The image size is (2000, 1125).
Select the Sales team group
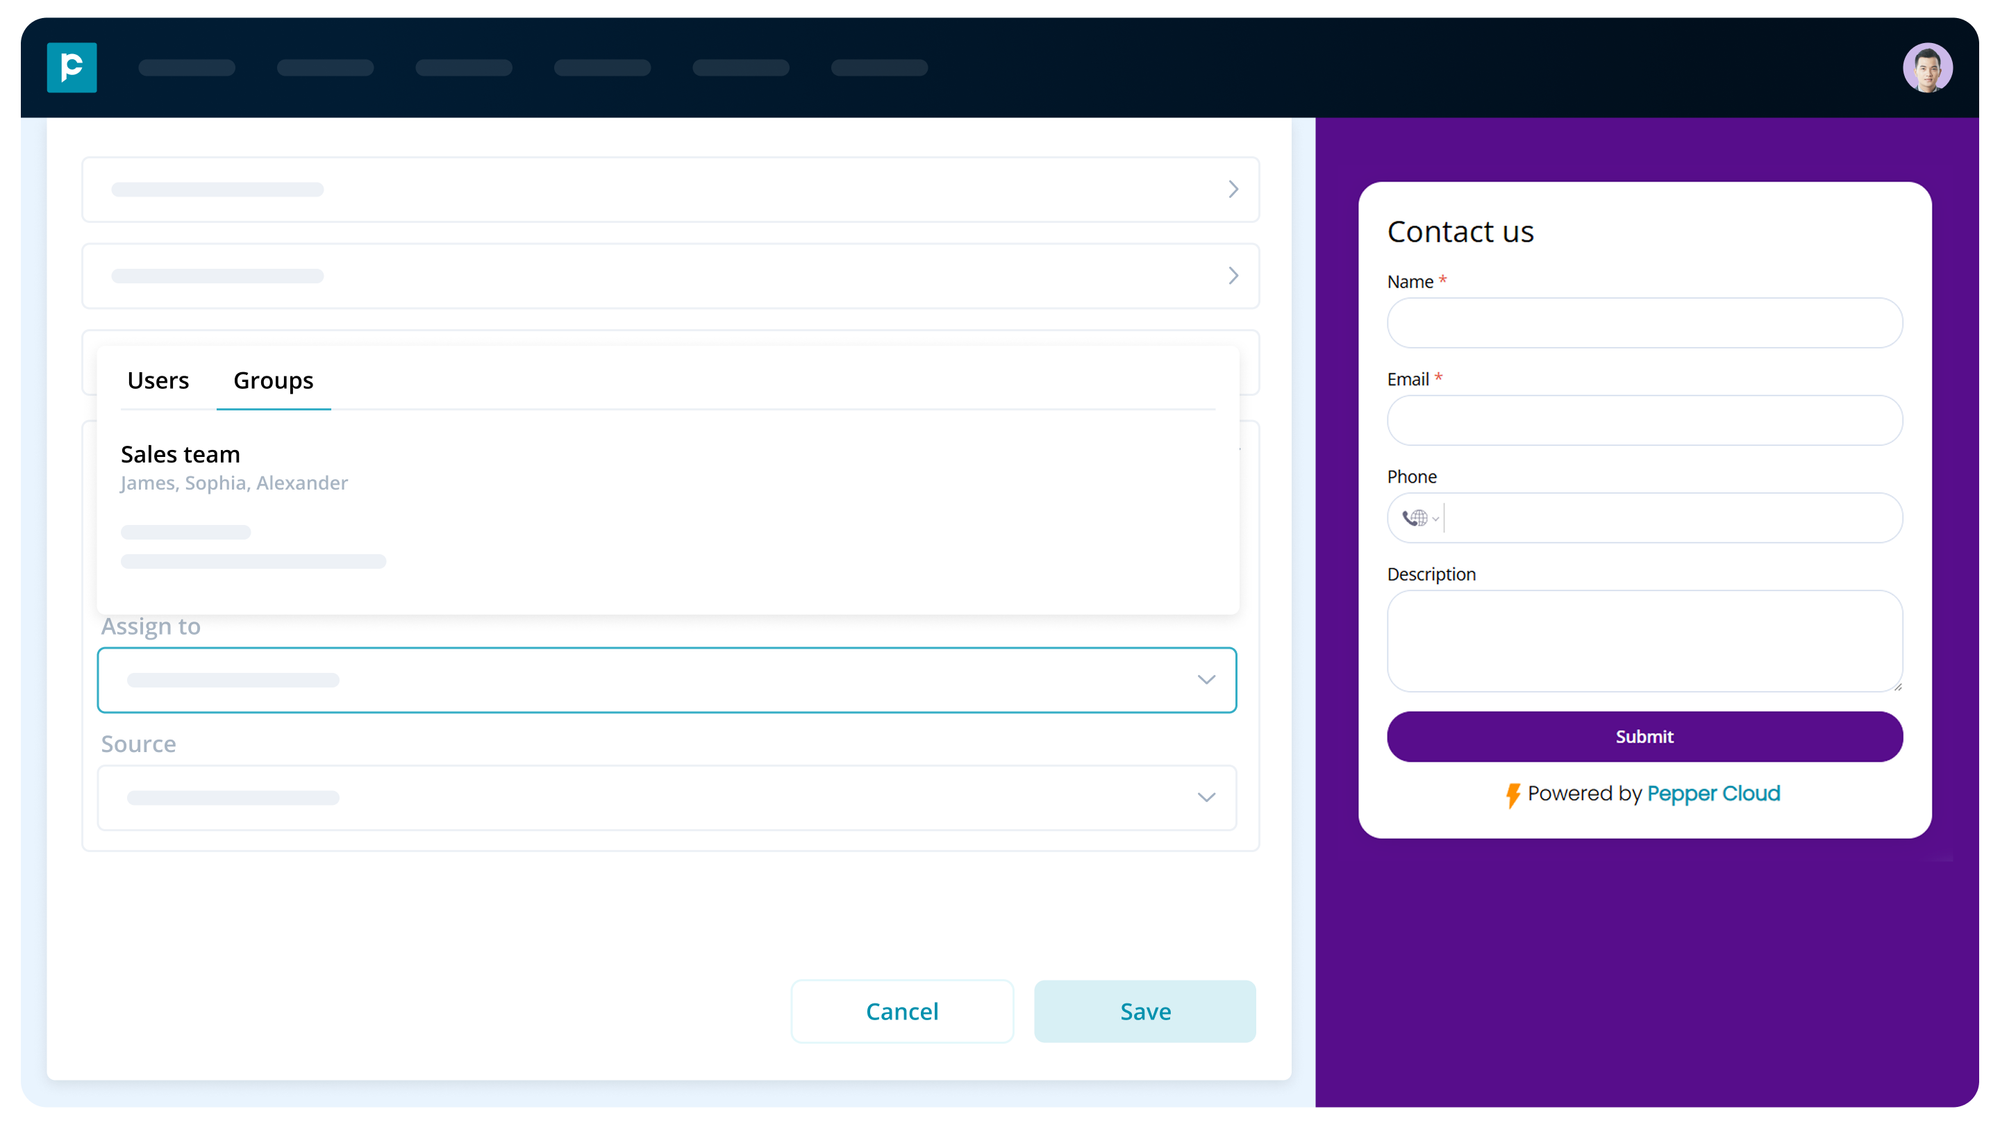(x=181, y=455)
